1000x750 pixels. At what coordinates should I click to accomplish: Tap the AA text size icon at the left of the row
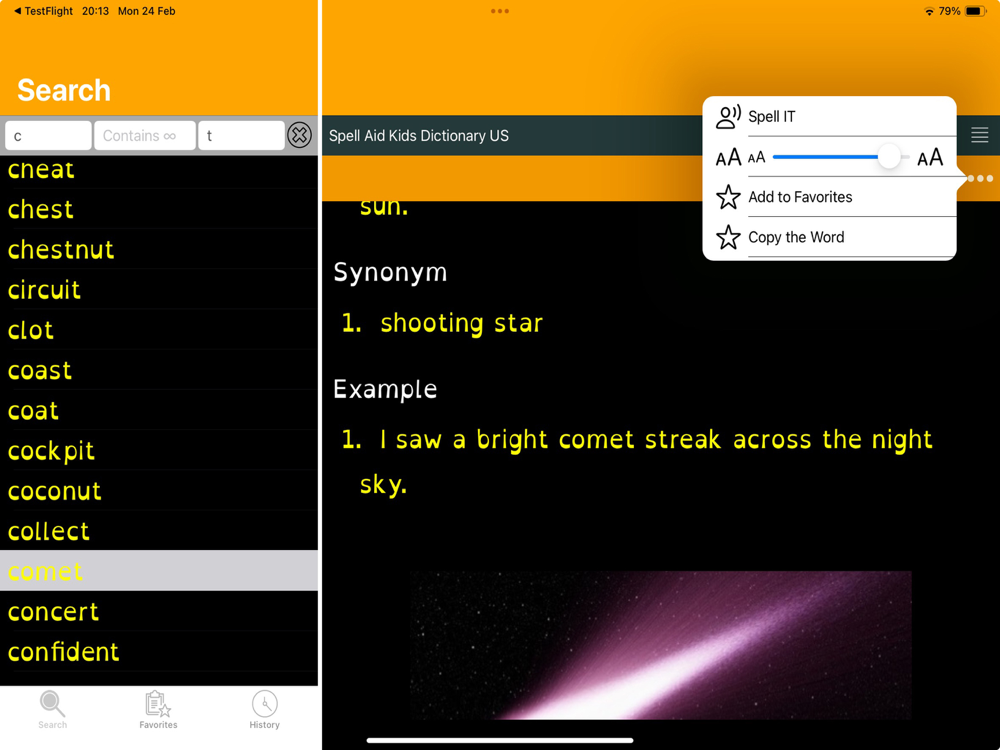[x=728, y=158]
